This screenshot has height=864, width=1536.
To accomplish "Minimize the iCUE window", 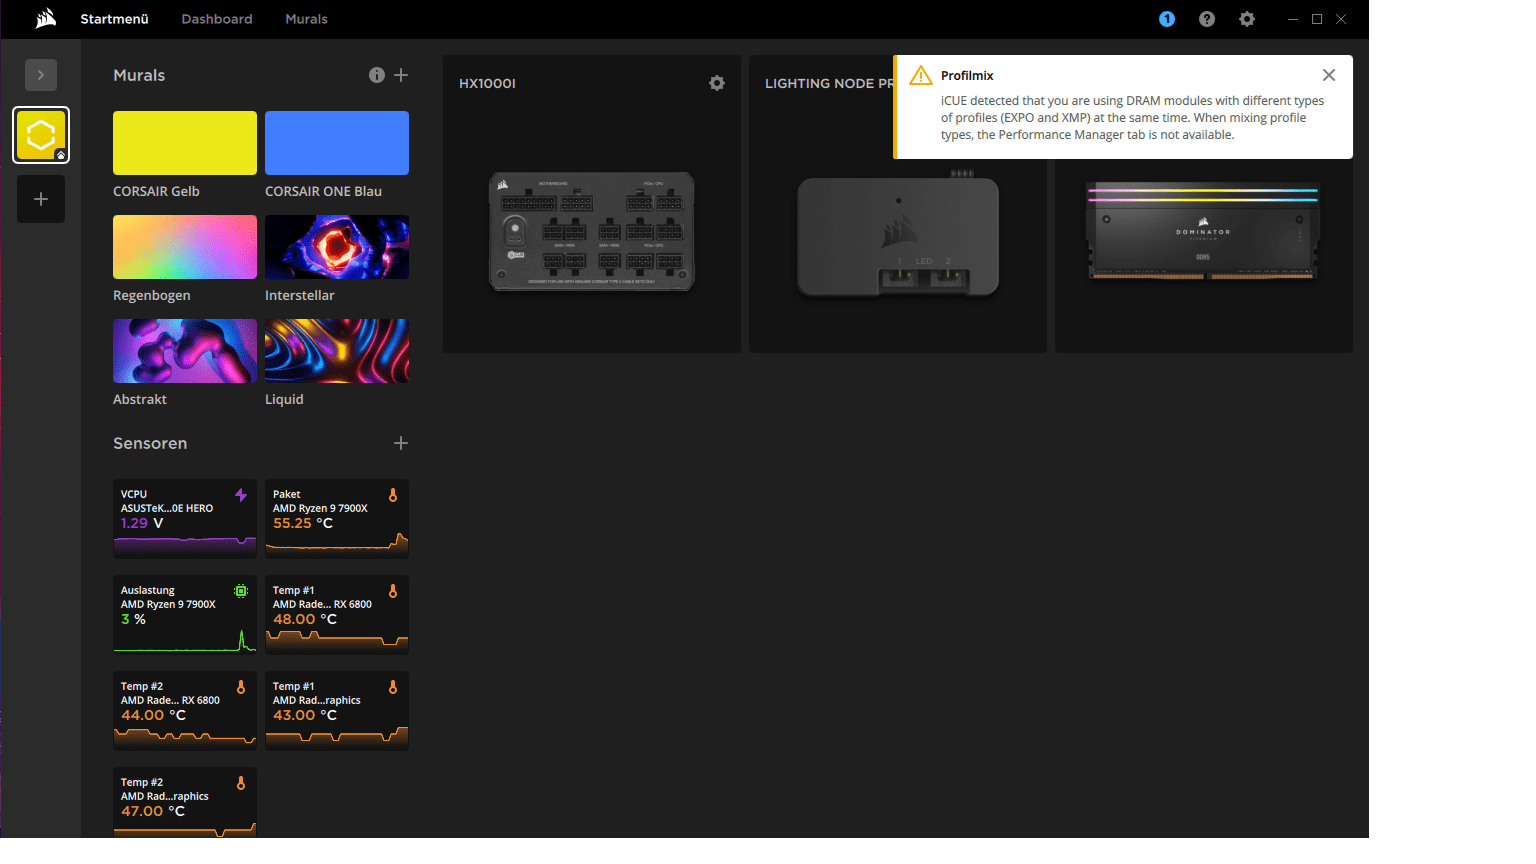I will click(x=1293, y=19).
